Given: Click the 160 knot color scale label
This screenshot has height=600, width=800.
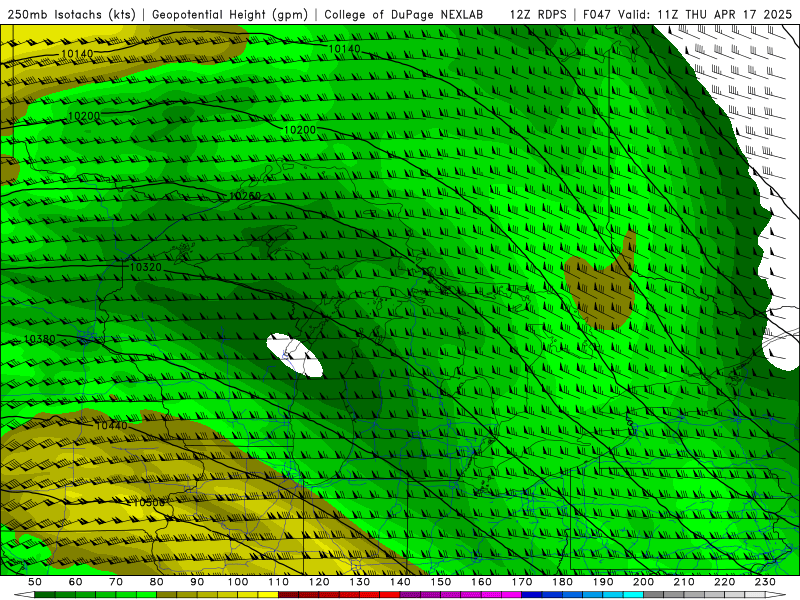Looking at the screenshot, I should tap(482, 582).
